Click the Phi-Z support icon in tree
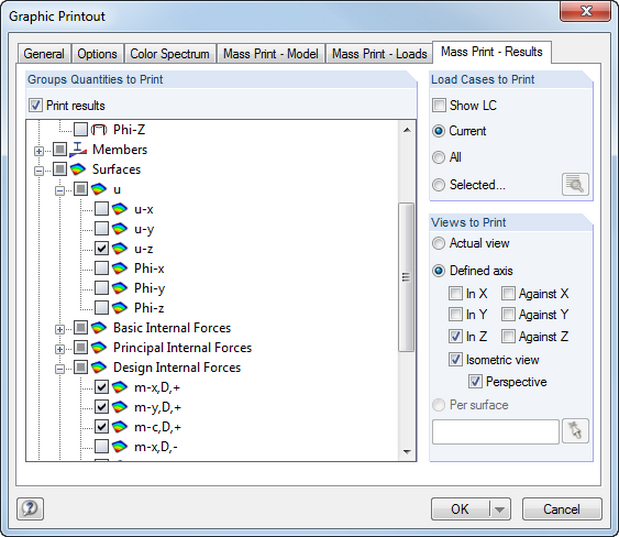This screenshot has width=619, height=537. pyautogui.click(x=99, y=129)
